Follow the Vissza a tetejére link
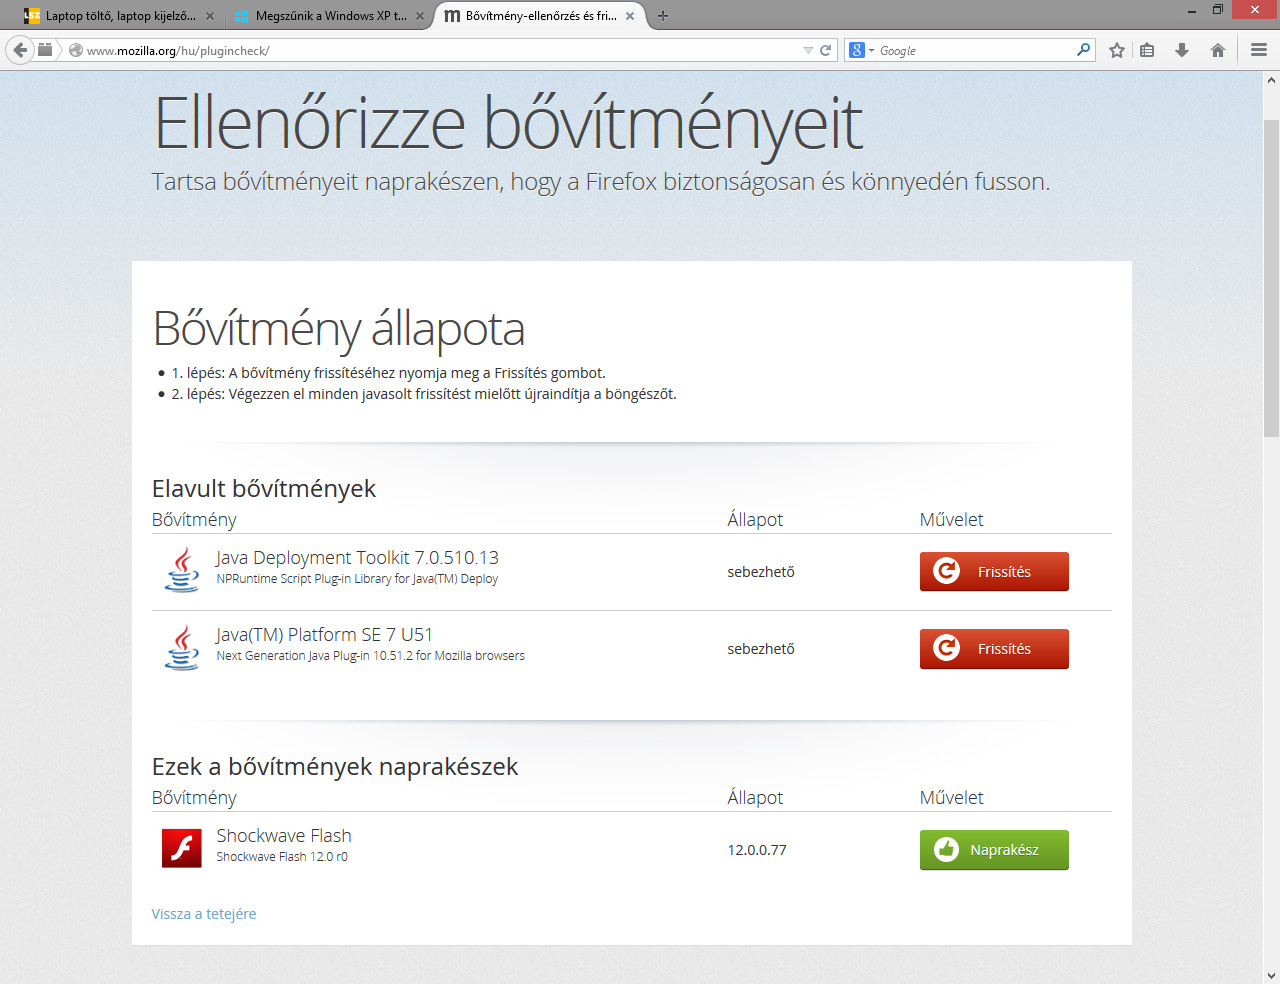This screenshot has width=1280, height=984. pos(204,914)
